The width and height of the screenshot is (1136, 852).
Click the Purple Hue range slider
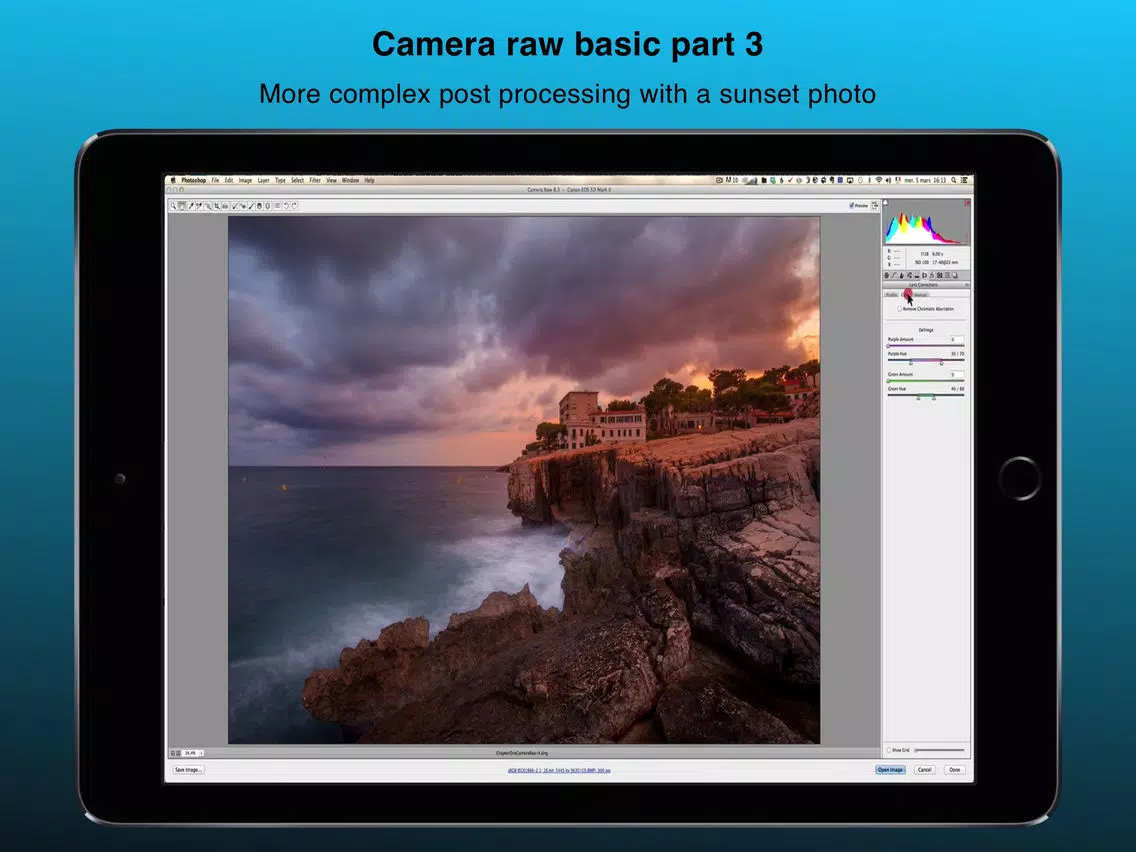[926, 360]
